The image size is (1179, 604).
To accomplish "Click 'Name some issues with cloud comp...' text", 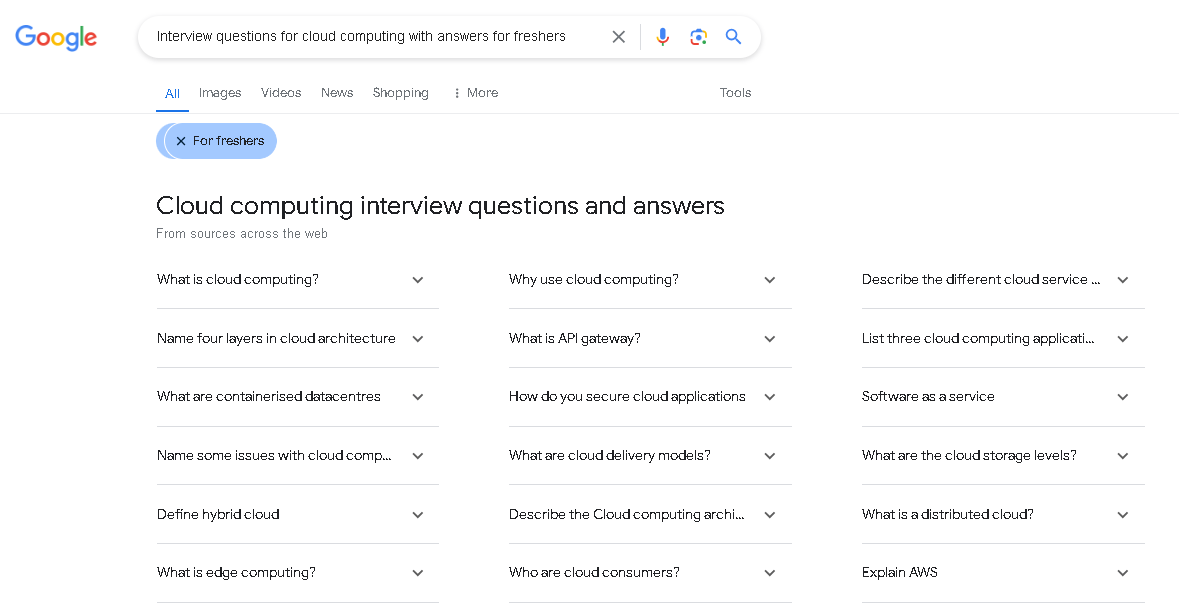I will pos(274,455).
